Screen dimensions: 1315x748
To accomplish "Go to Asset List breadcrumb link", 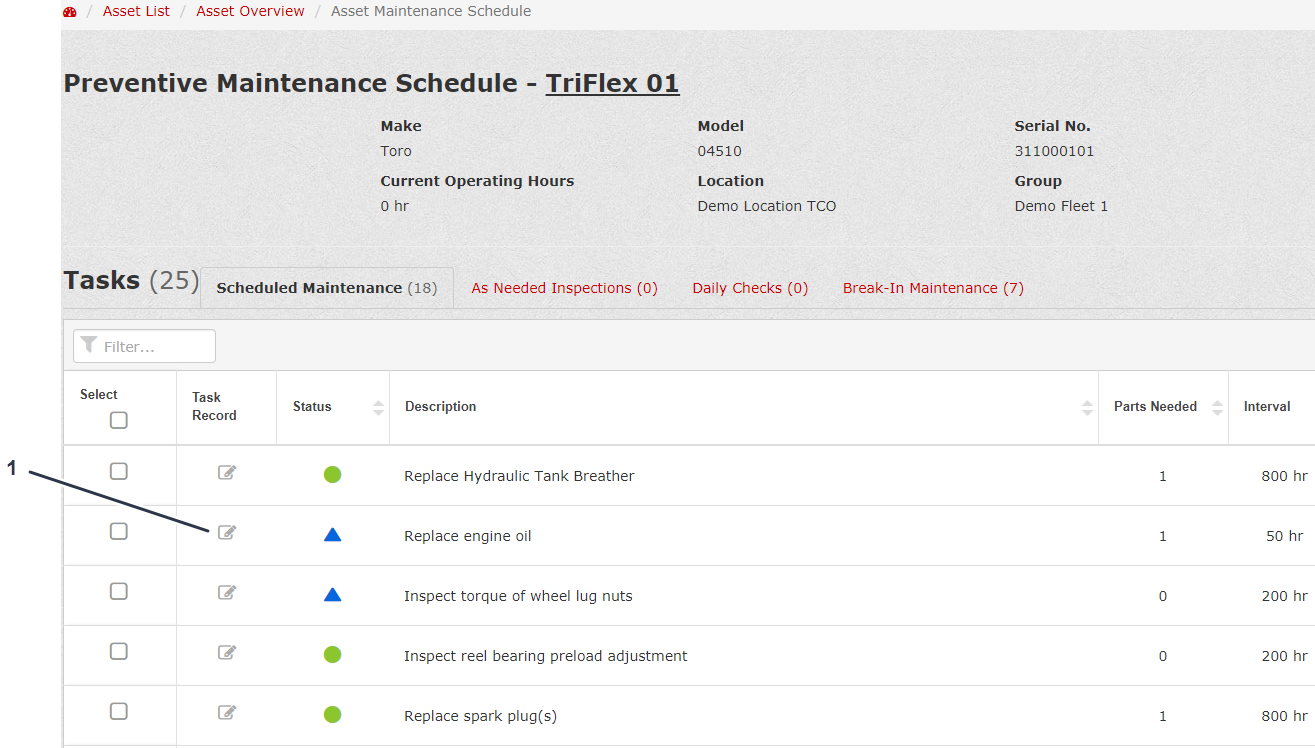I will (136, 12).
